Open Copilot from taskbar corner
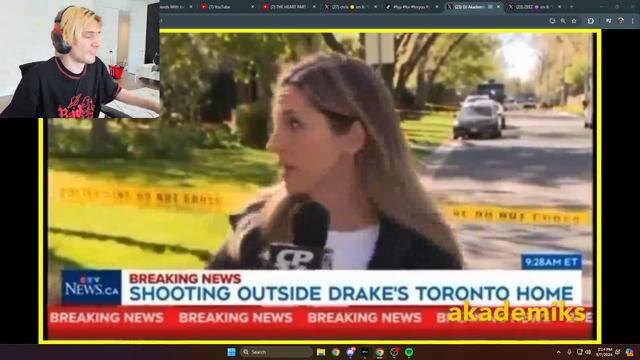Image resolution: width=640 pixels, height=360 pixels. click(629, 352)
